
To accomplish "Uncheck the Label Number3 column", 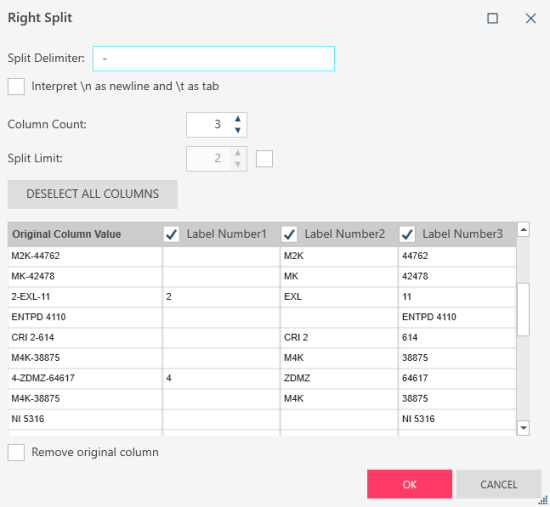I will coord(407,234).
